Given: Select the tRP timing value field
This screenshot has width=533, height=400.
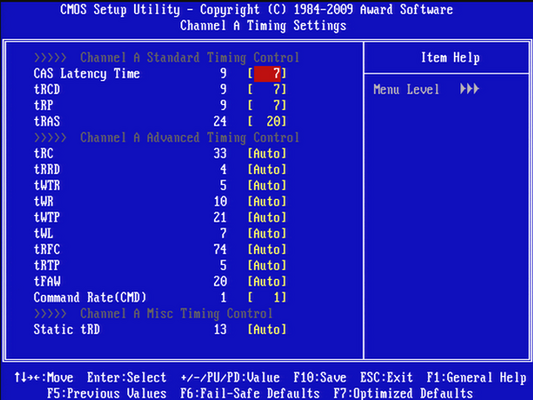Looking at the screenshot, I should (x=267, y=105).
